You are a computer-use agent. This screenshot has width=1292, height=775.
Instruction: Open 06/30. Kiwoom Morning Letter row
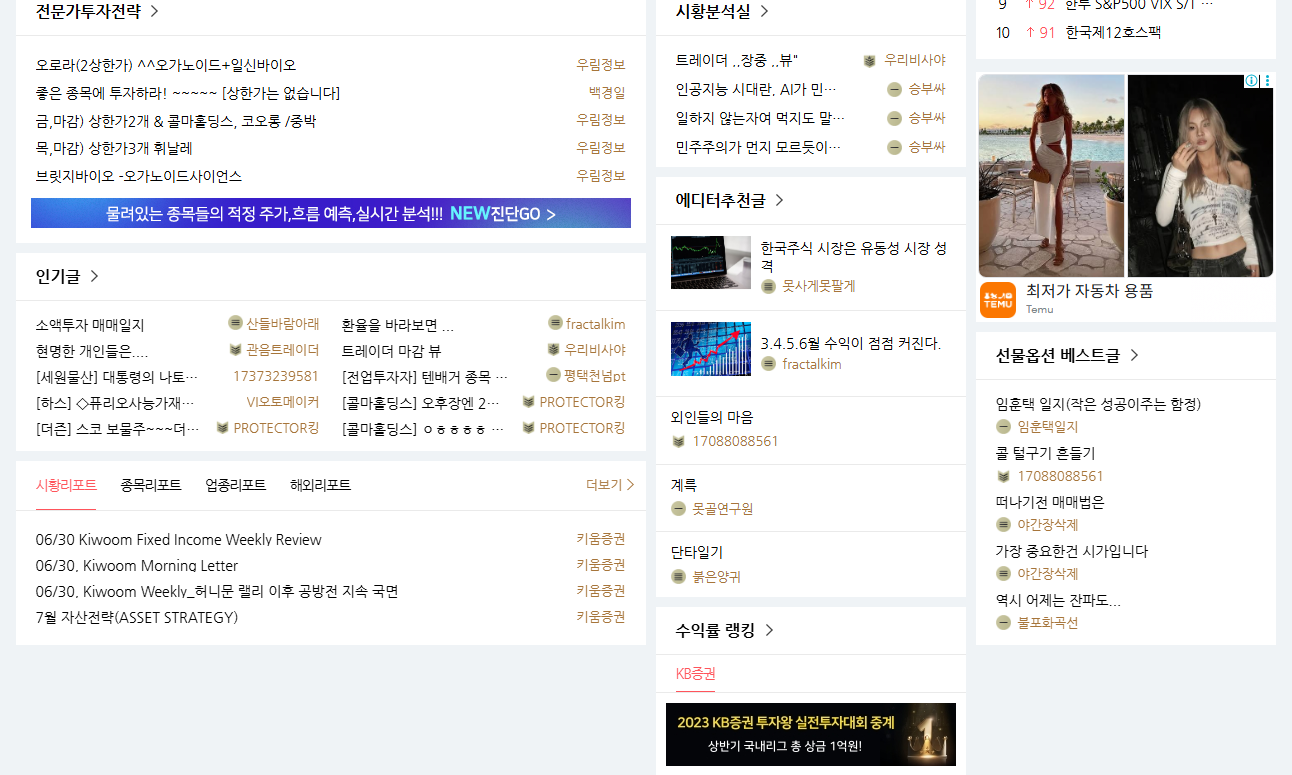coord(137,566)
